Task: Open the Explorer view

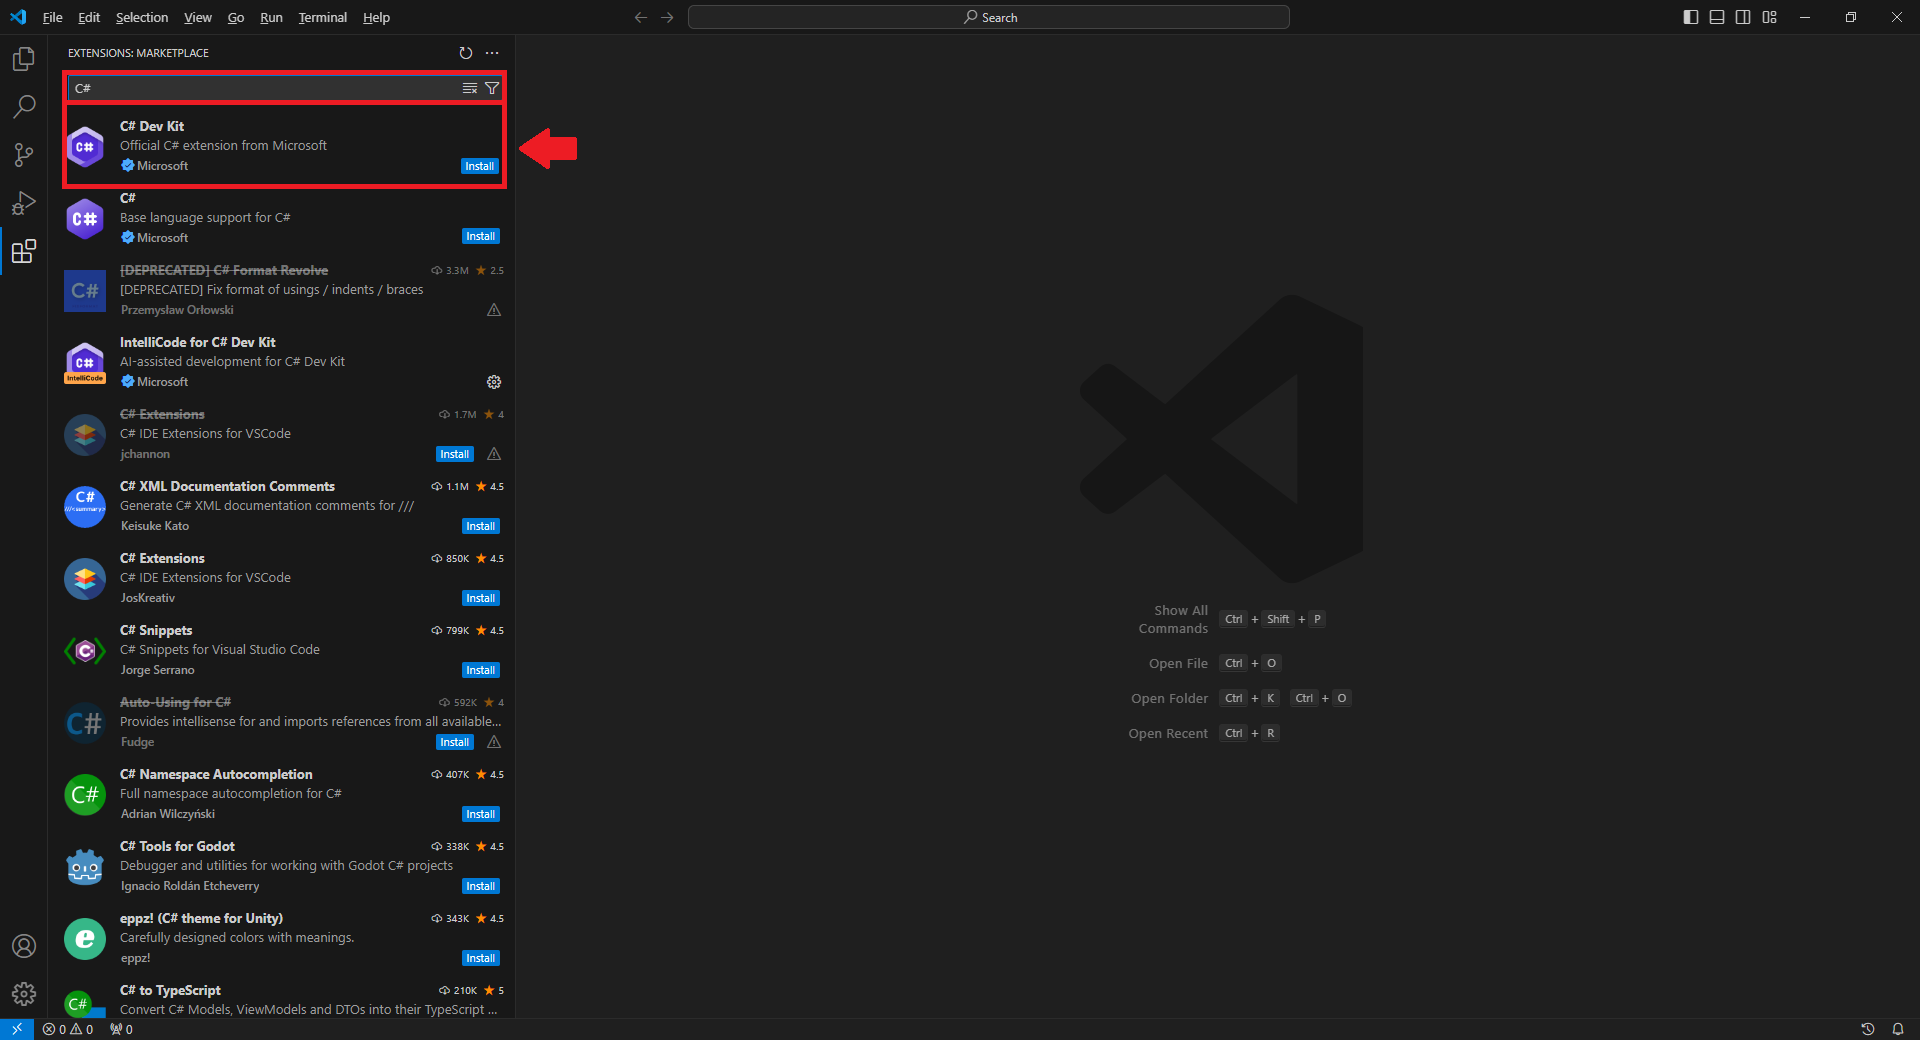Action: [x=23, y=59]
